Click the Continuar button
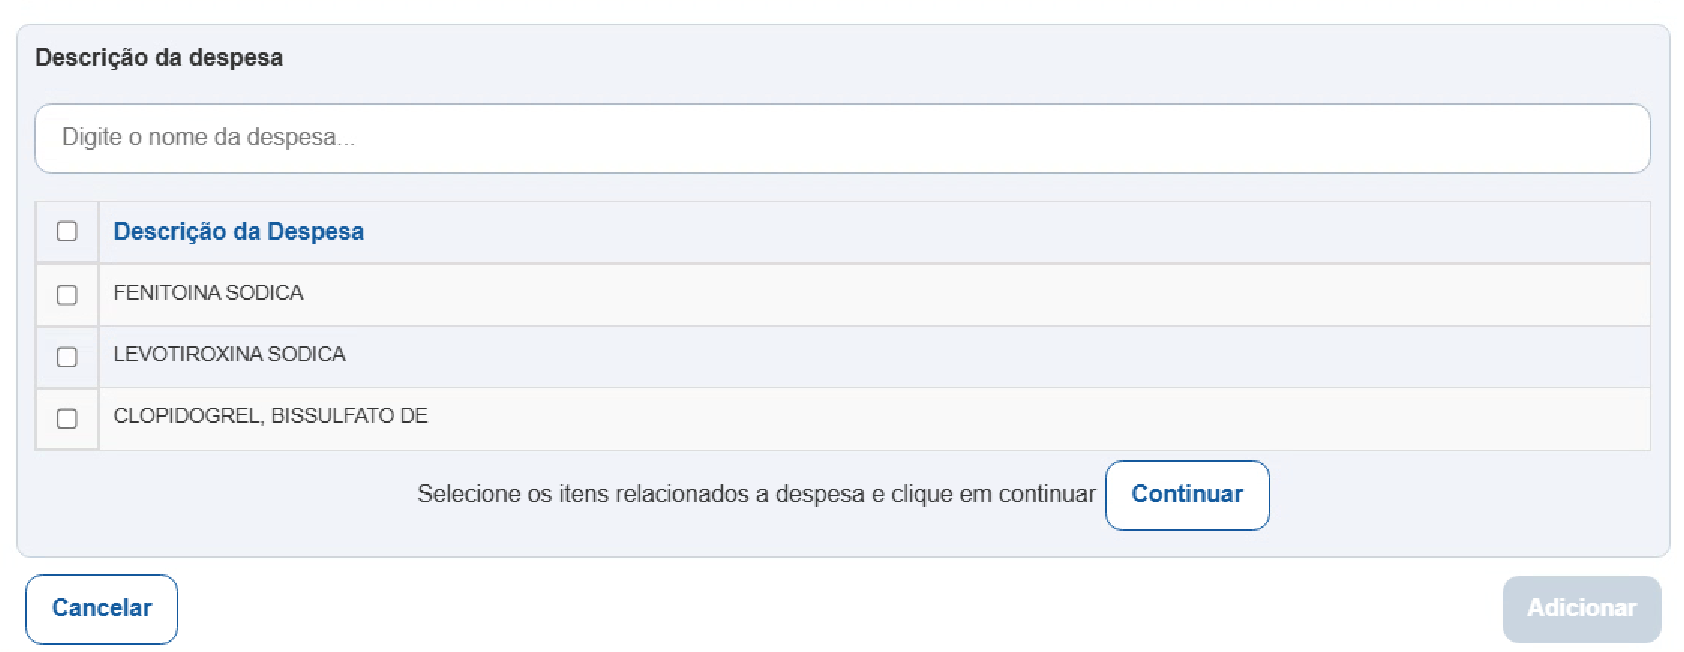Image resolution: width=1684 pixels, height=652 pixels. pos(1187,495)
